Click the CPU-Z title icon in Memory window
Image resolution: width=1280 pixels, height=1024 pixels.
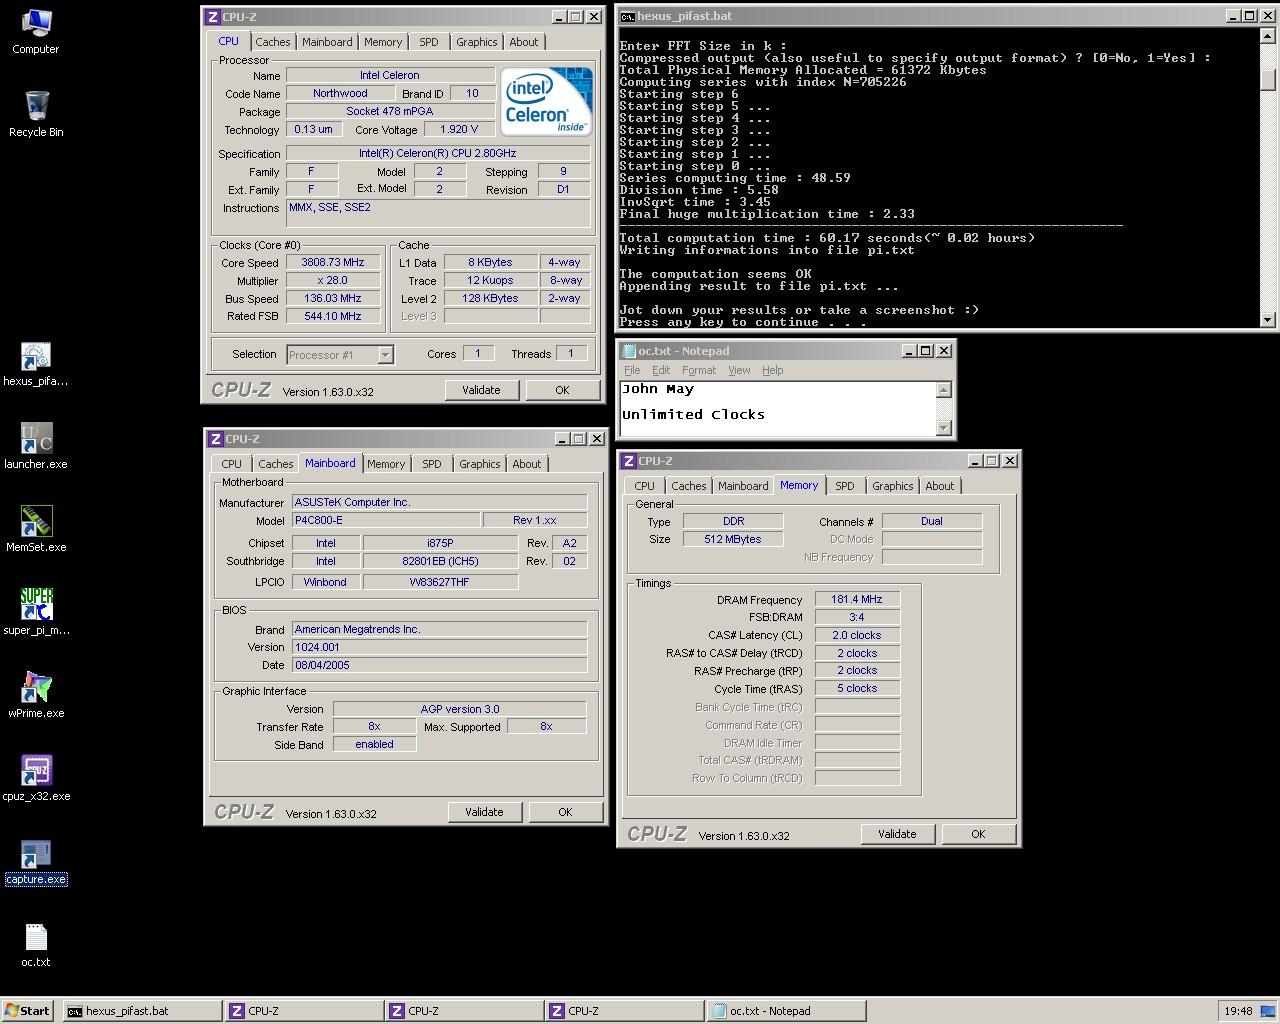coord(629,461)
